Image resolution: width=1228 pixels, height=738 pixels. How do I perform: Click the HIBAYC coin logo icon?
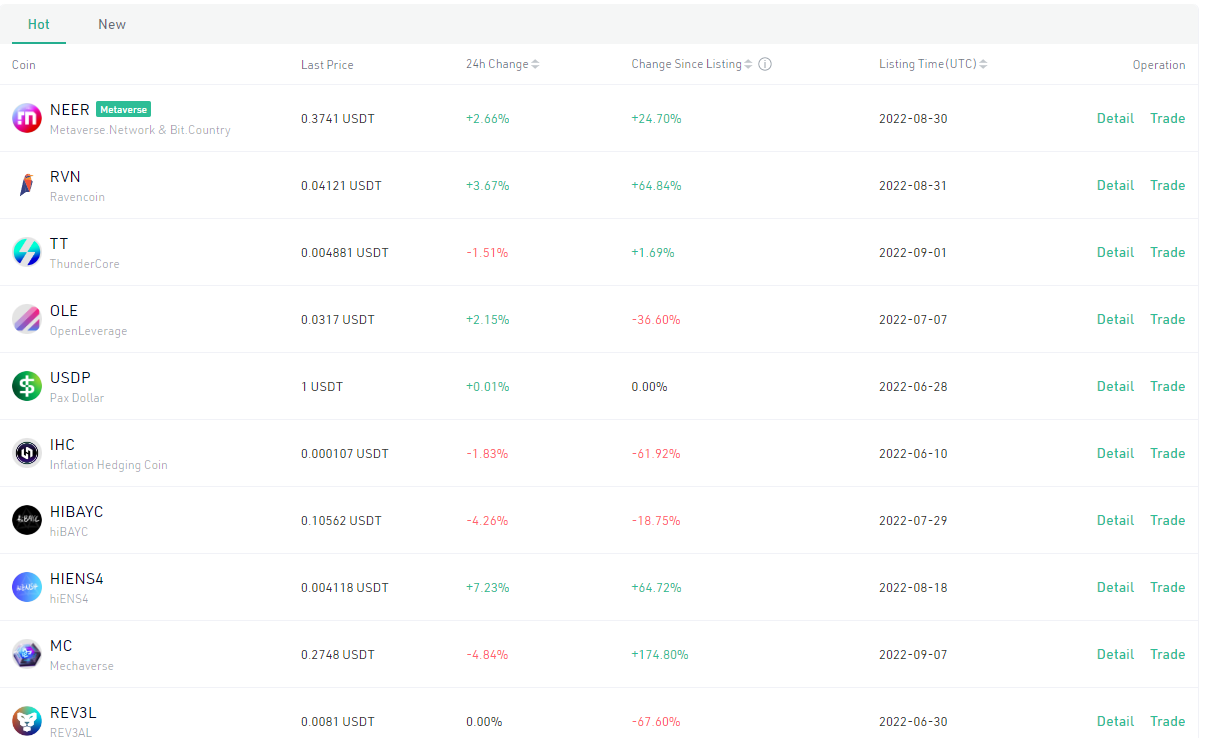27,520
